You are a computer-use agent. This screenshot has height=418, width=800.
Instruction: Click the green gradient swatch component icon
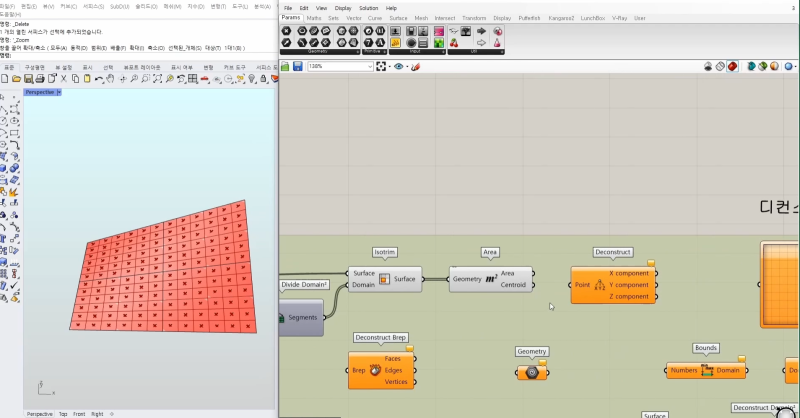pyautogui.click(x=439, y=43)
